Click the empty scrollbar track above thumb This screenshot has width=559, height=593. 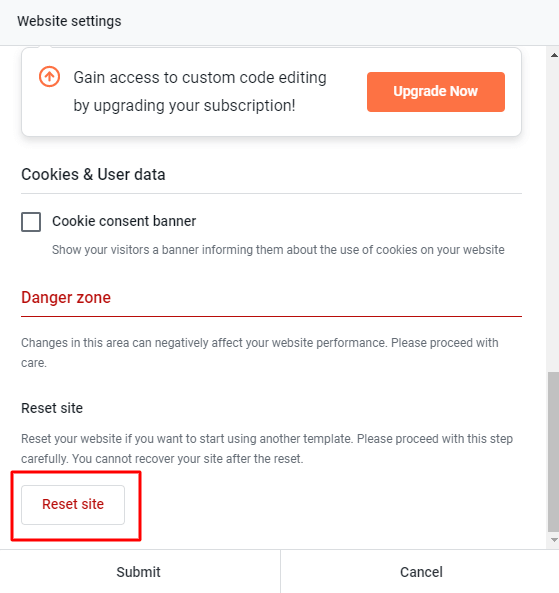pyautogui.click(x=553, y=216)
